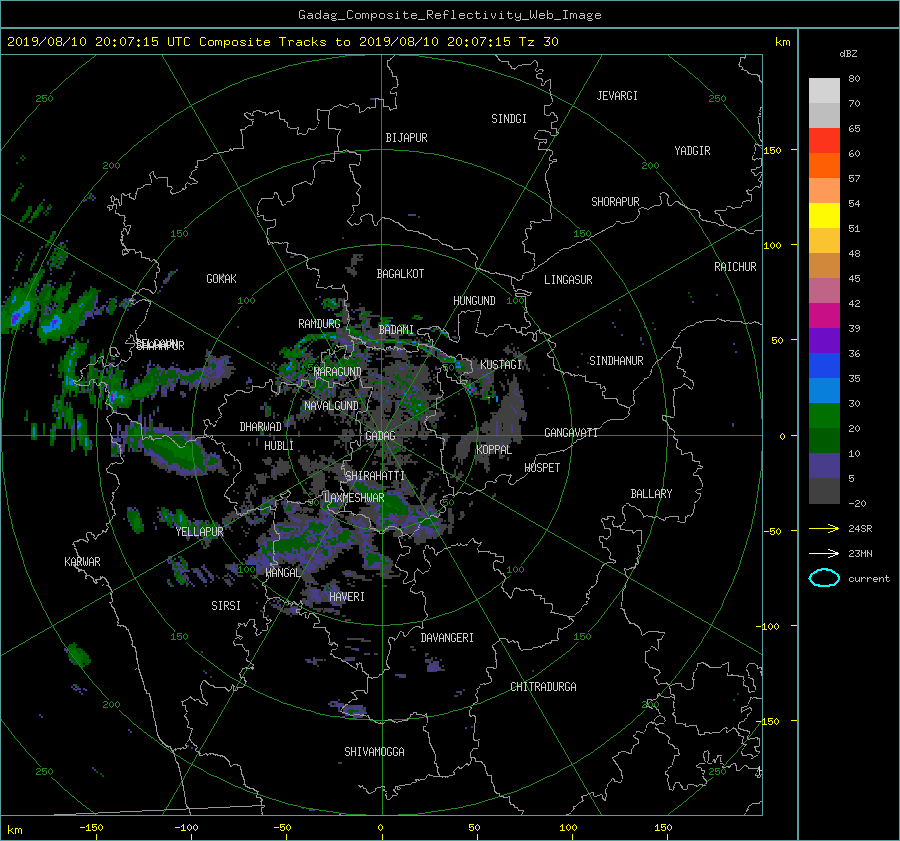
Task: Click the JEVARGI city label
Action: 617,96
